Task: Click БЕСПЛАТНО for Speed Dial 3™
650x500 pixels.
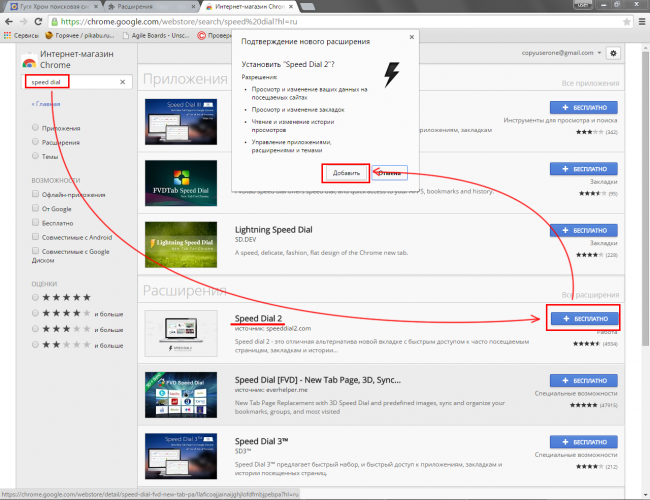Action: [584, 442]
